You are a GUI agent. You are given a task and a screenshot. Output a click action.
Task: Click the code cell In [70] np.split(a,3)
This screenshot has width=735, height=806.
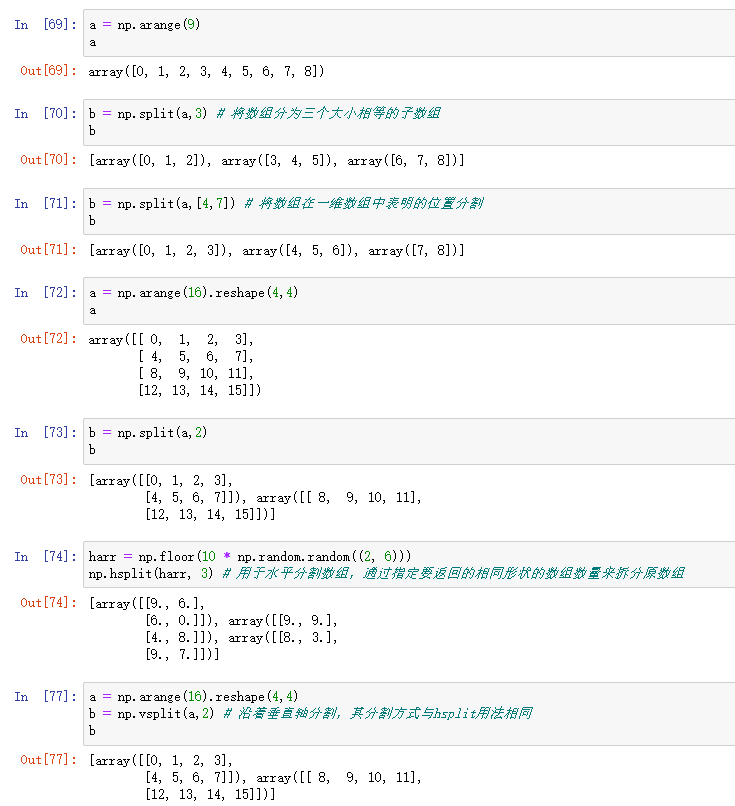pos(409,122)
